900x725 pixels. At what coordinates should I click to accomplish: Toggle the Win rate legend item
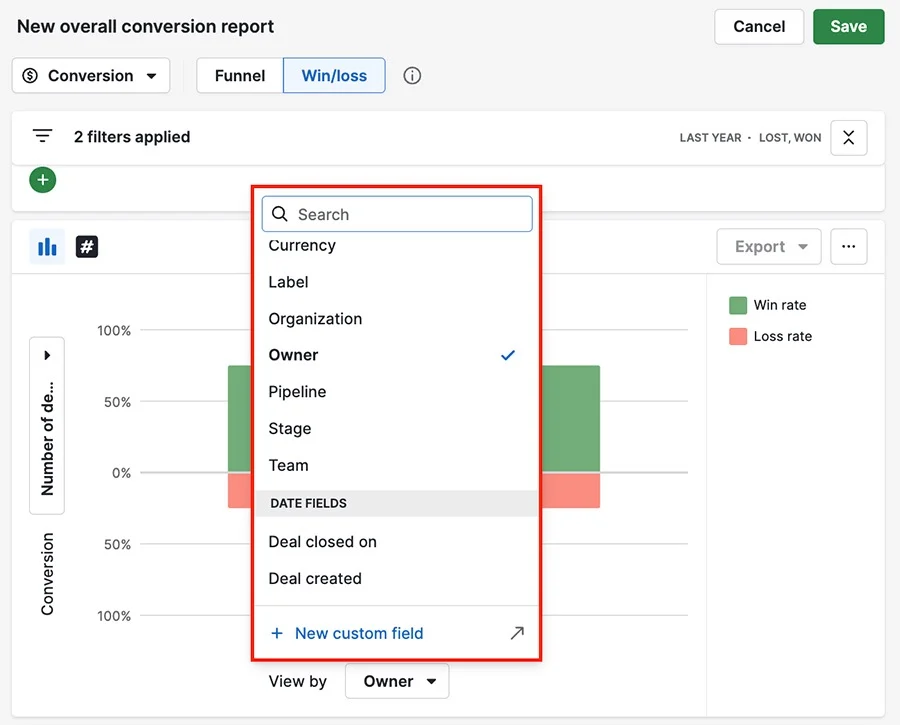pyautogui.click(x=767, y=305)
